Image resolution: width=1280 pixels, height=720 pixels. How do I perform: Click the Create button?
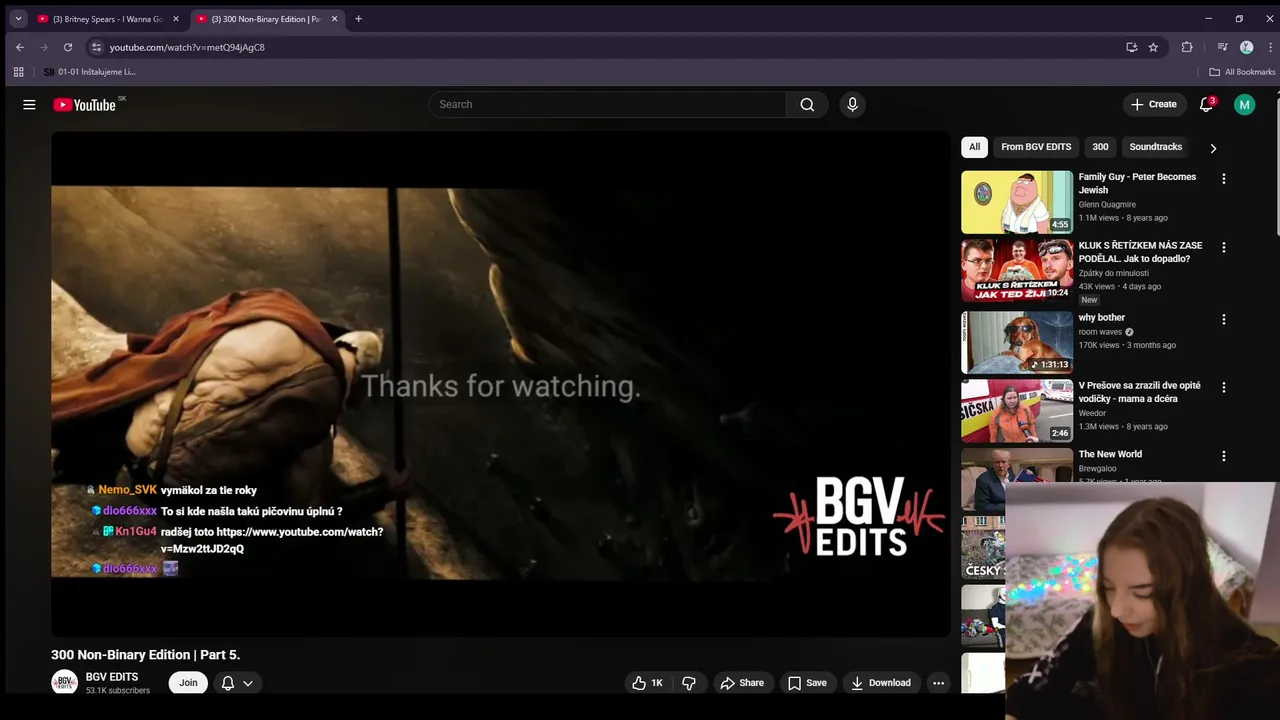[x=1153, y=105]
